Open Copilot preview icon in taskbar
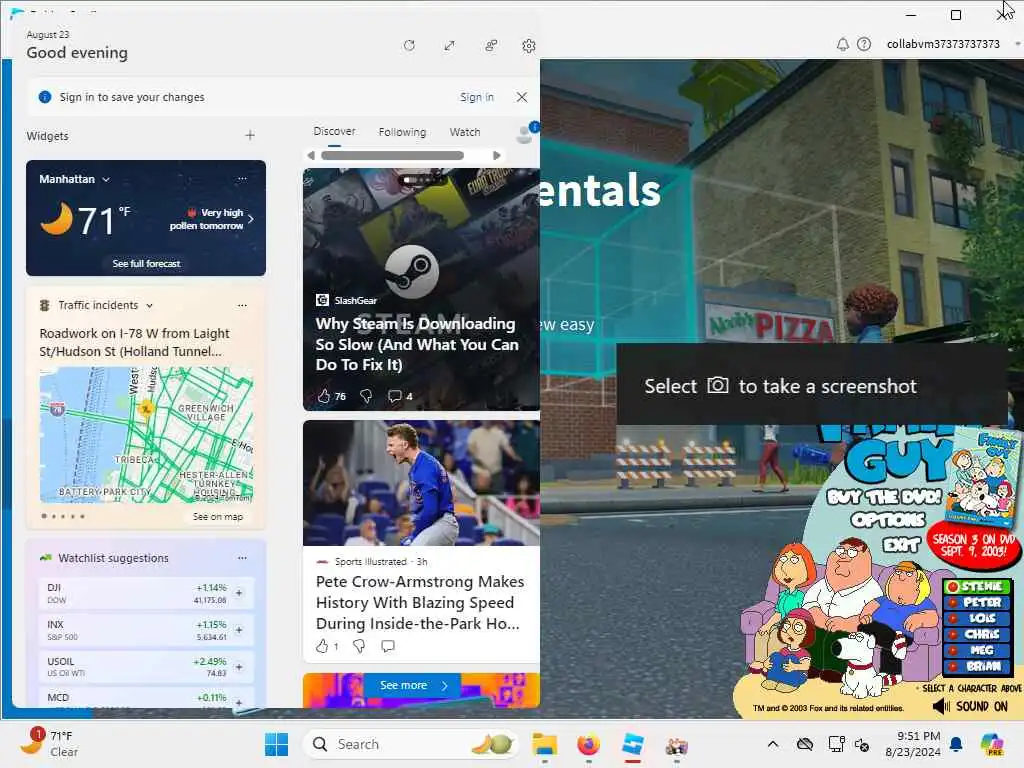 click(992, 744)
